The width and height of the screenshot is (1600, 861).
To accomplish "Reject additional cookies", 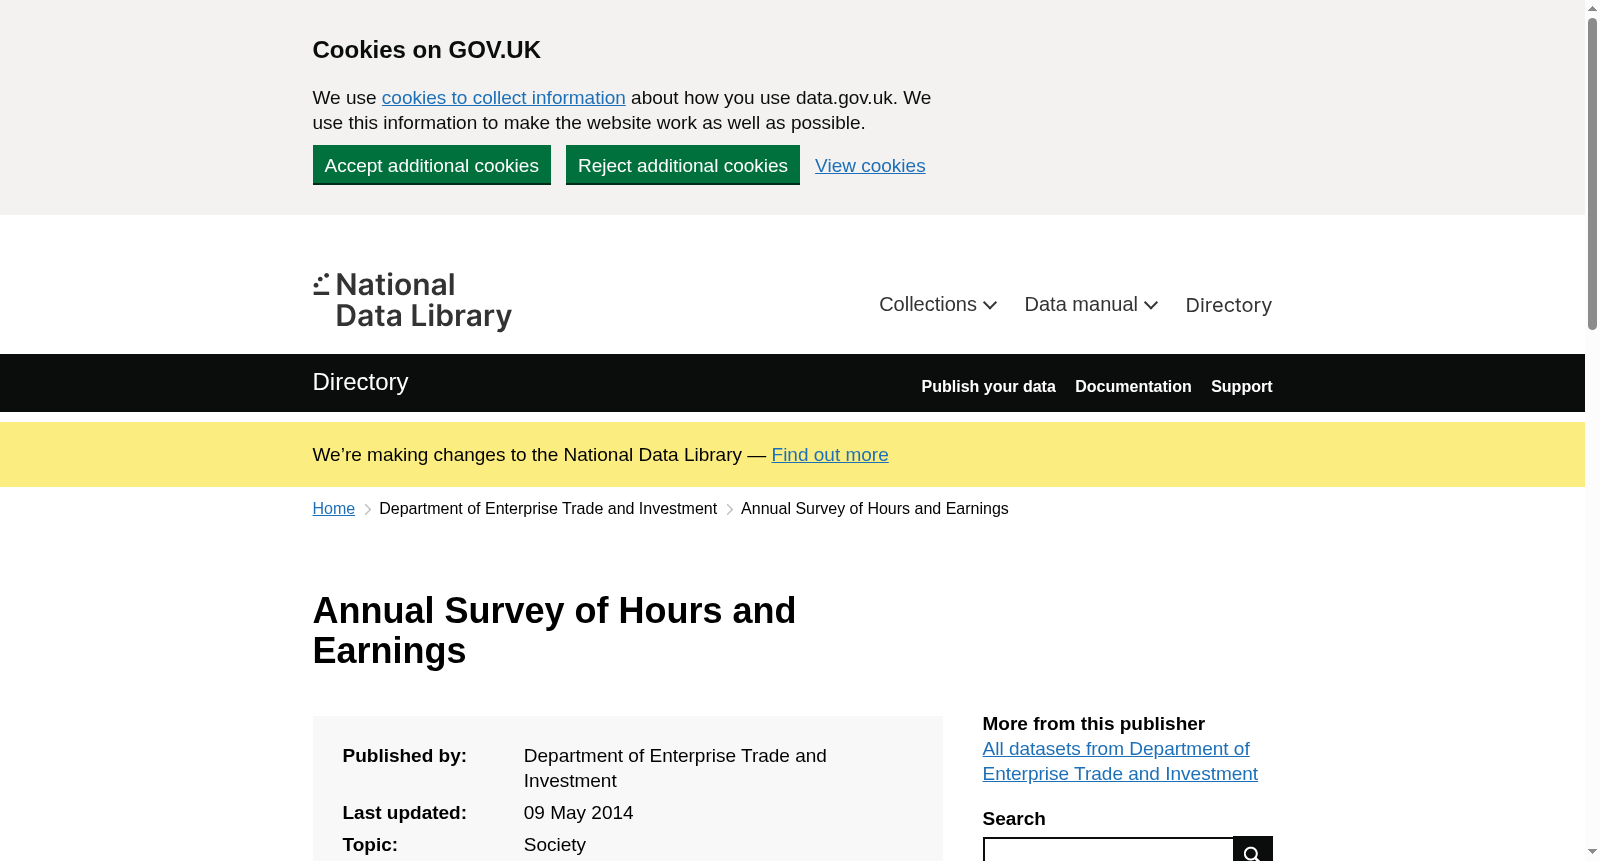I will tap(683, 165).
